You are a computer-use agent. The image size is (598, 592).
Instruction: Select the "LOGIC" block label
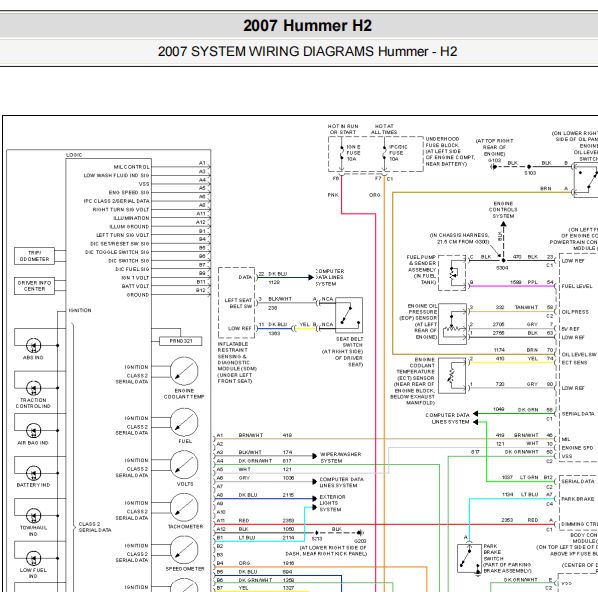click(x=74, y=155)
